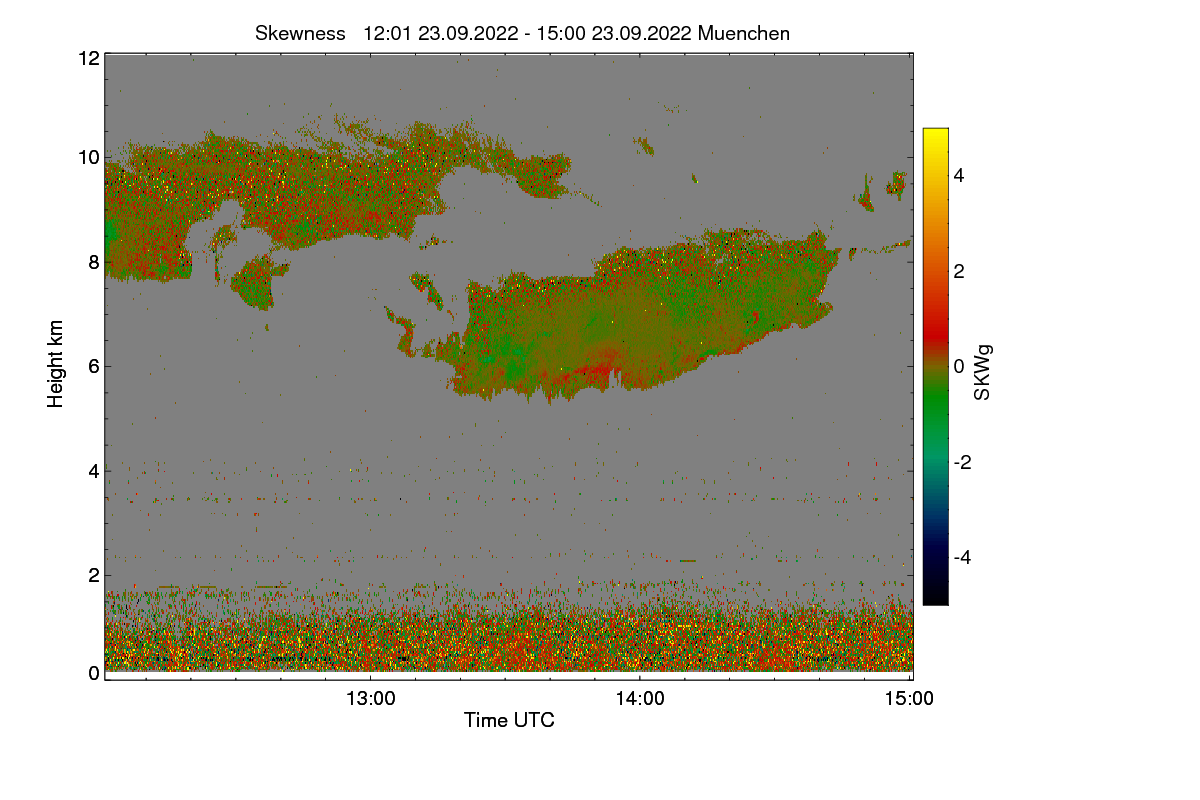This screenshot has width=1200, height=800.
Task: Click the "8" height tick label
Action: pos(94,262)
